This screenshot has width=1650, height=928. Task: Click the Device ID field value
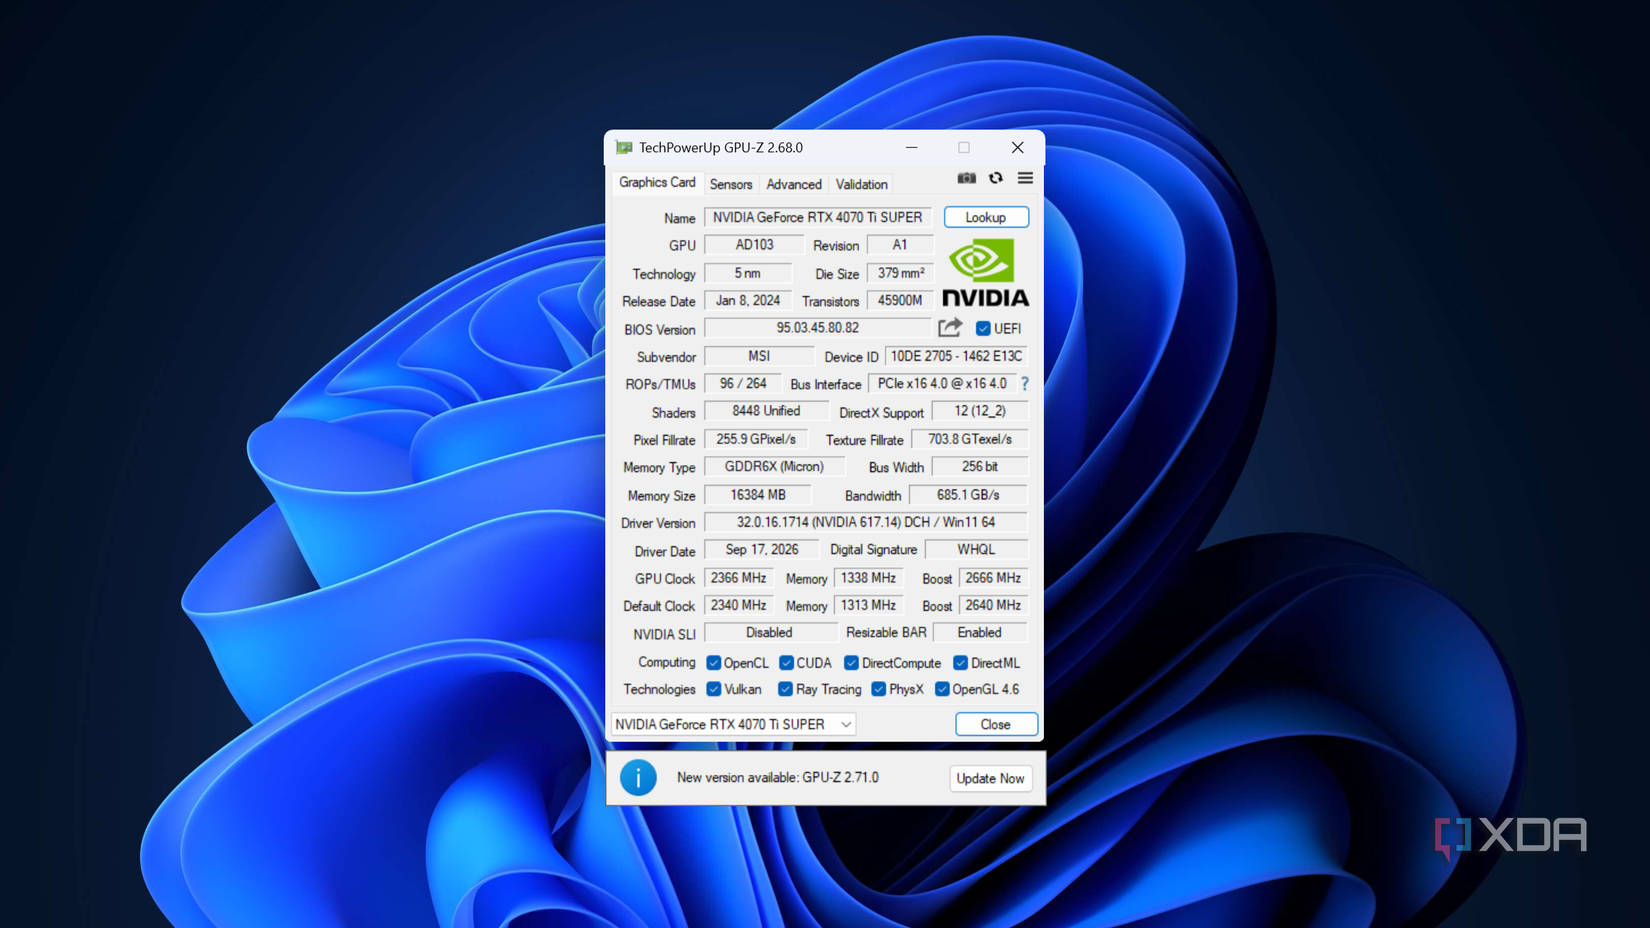click(x=956, y=356)
